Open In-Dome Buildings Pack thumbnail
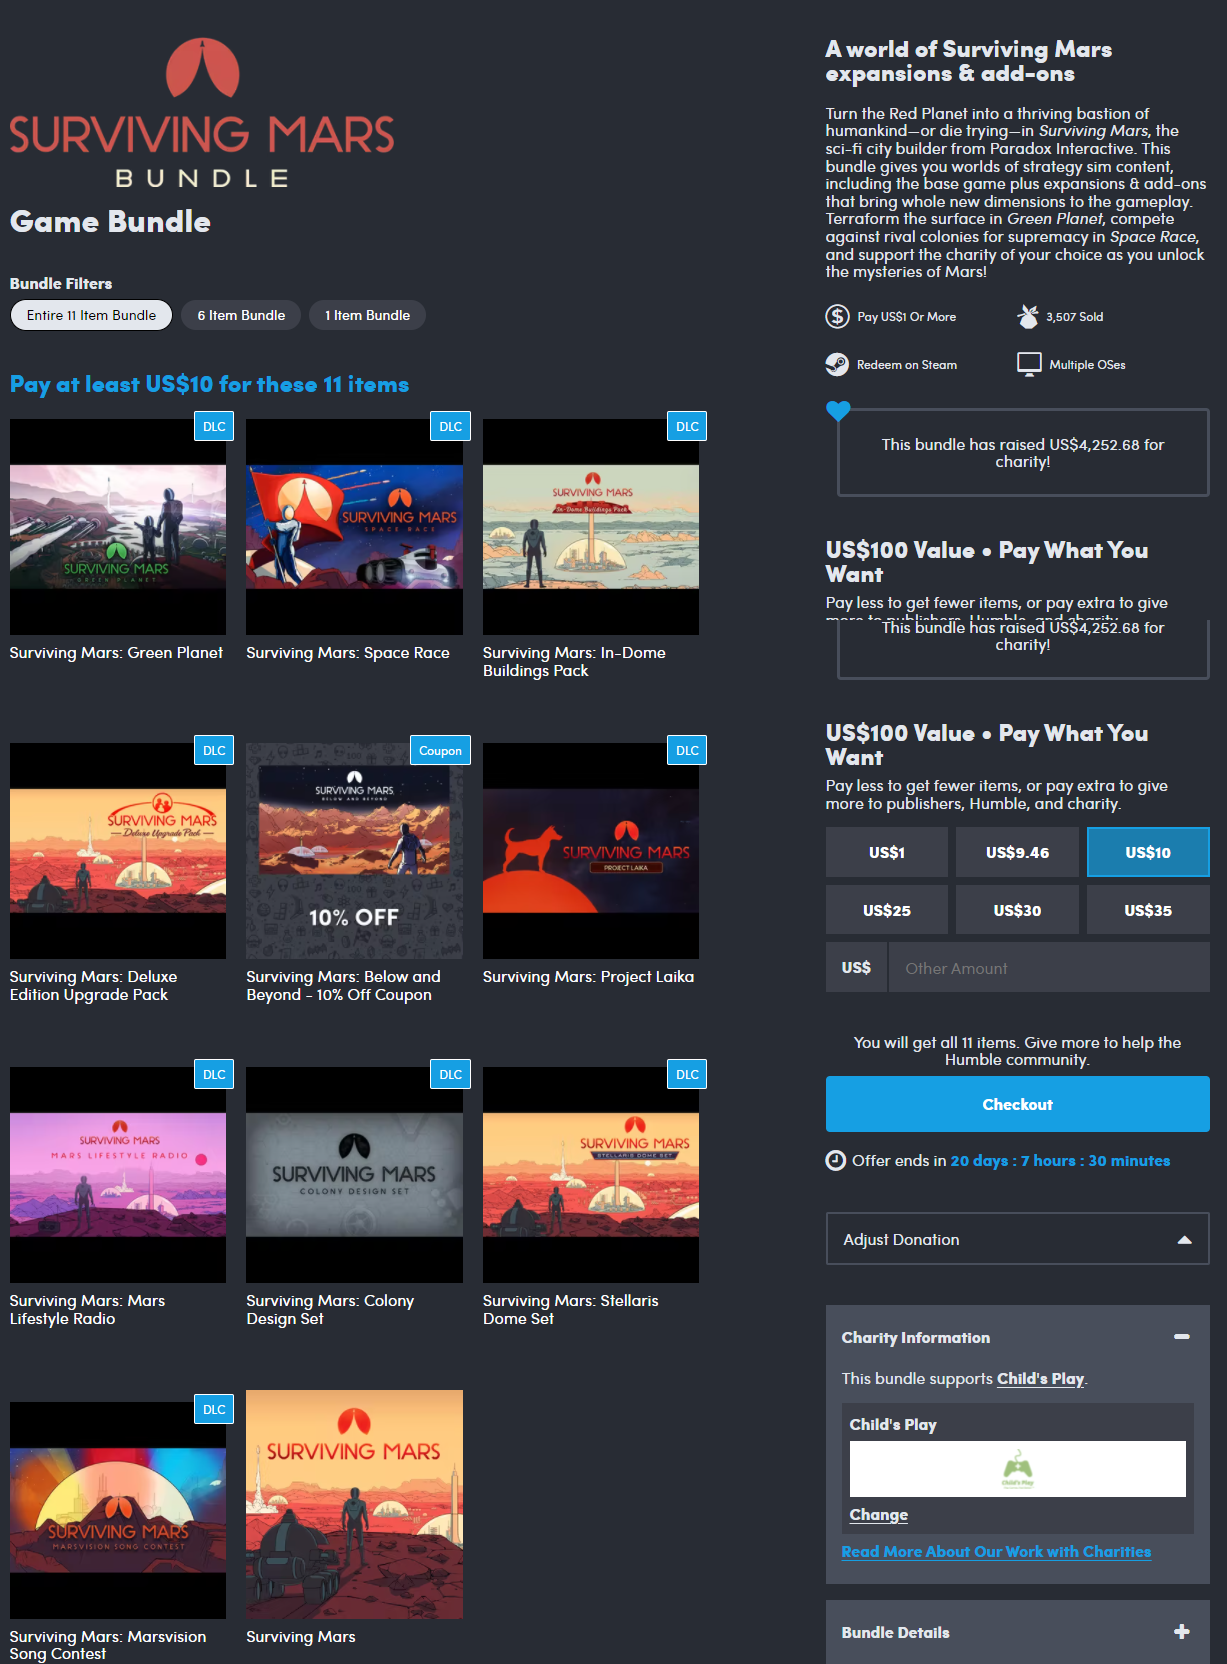Screen dimensions: 1227x1664 [x=591, y=527]
